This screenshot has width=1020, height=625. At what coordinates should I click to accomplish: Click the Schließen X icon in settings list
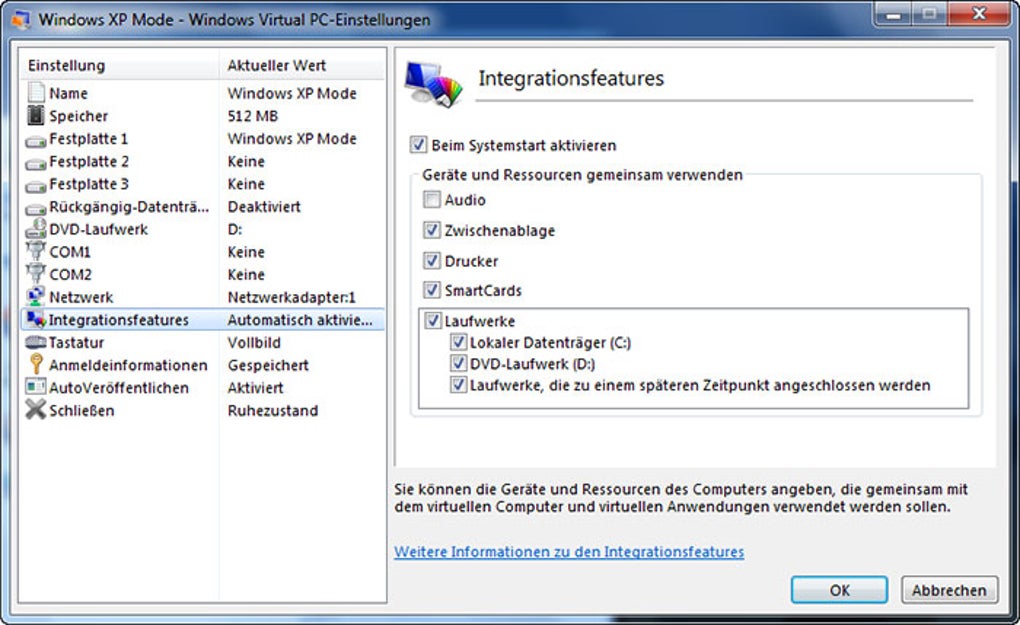(36, 410)
